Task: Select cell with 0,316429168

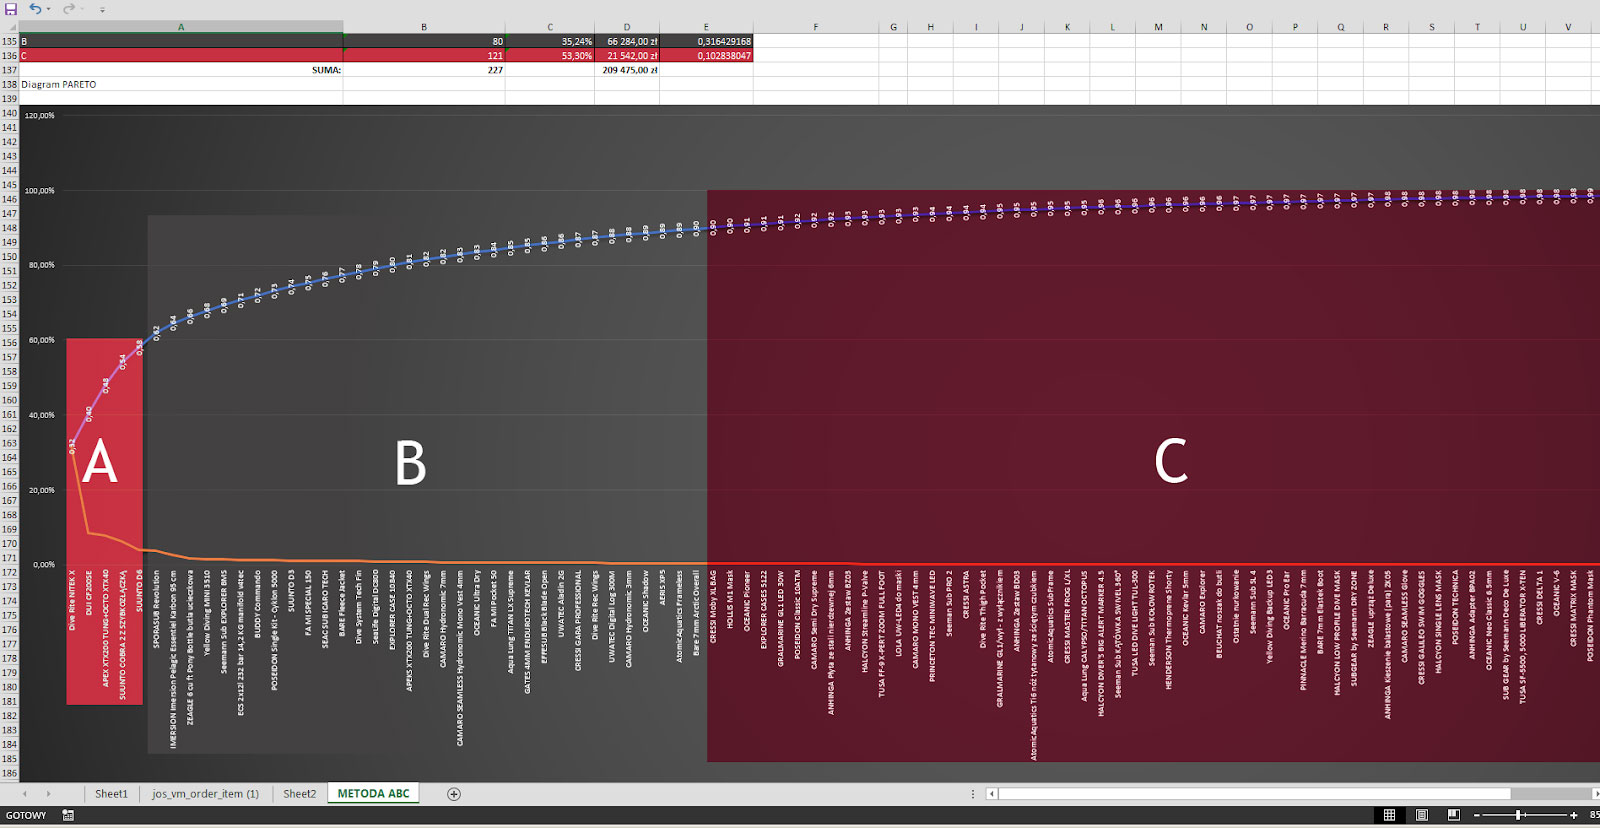Action: (706, 41)
